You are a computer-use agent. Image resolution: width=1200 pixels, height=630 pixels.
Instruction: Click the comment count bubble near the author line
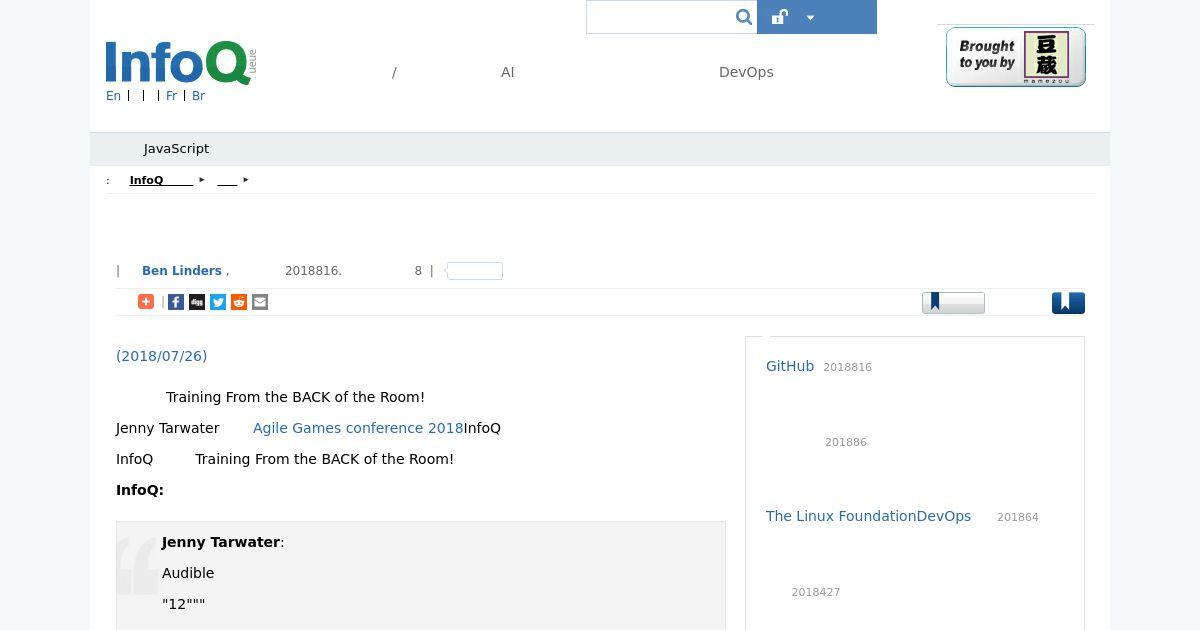(x=474, y=271)
